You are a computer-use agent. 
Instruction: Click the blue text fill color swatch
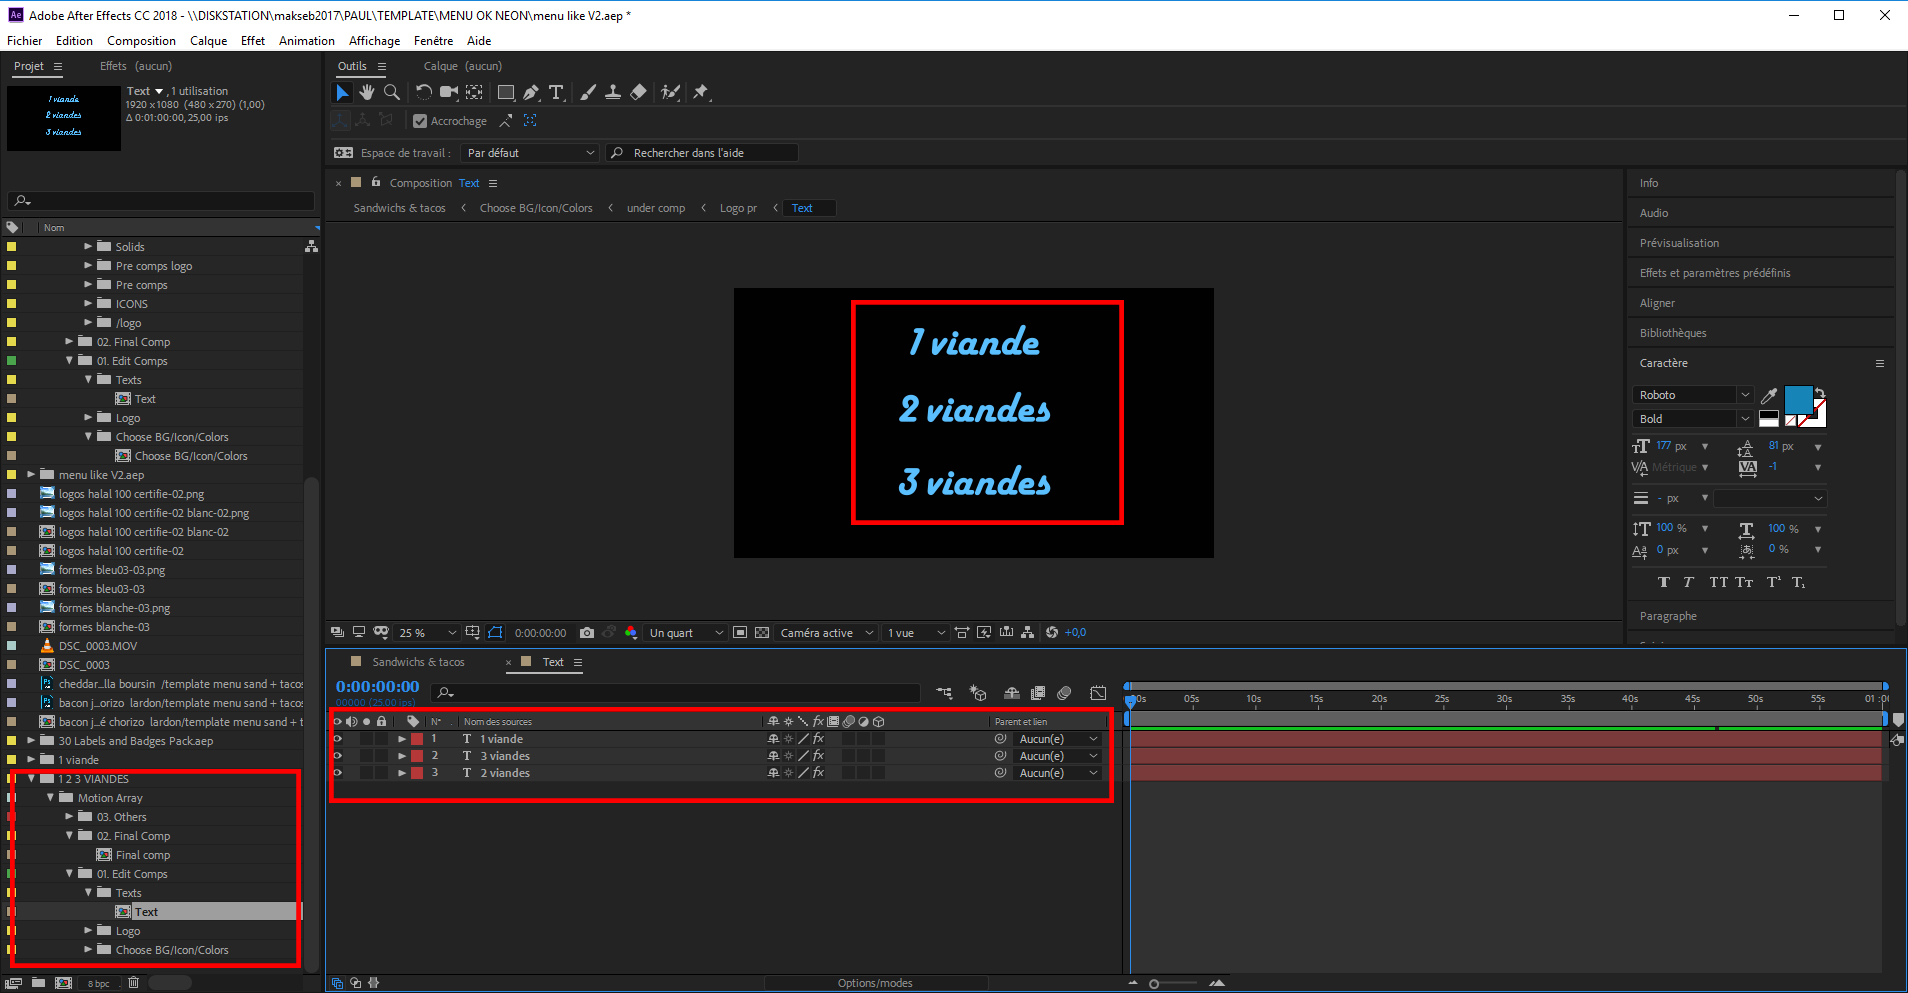(1798, 399)
